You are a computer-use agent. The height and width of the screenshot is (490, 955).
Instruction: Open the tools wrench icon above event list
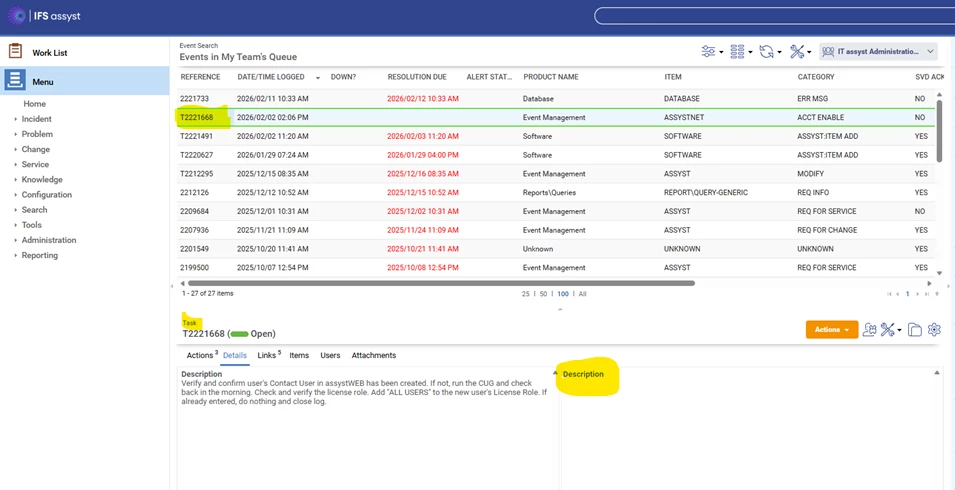click(798, 51)
